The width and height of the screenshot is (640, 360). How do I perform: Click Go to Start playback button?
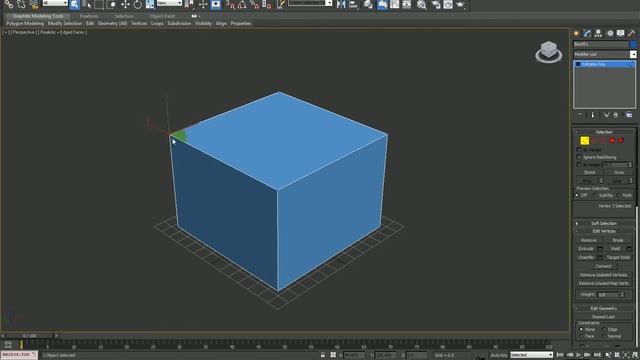click(x=560, y=355)
